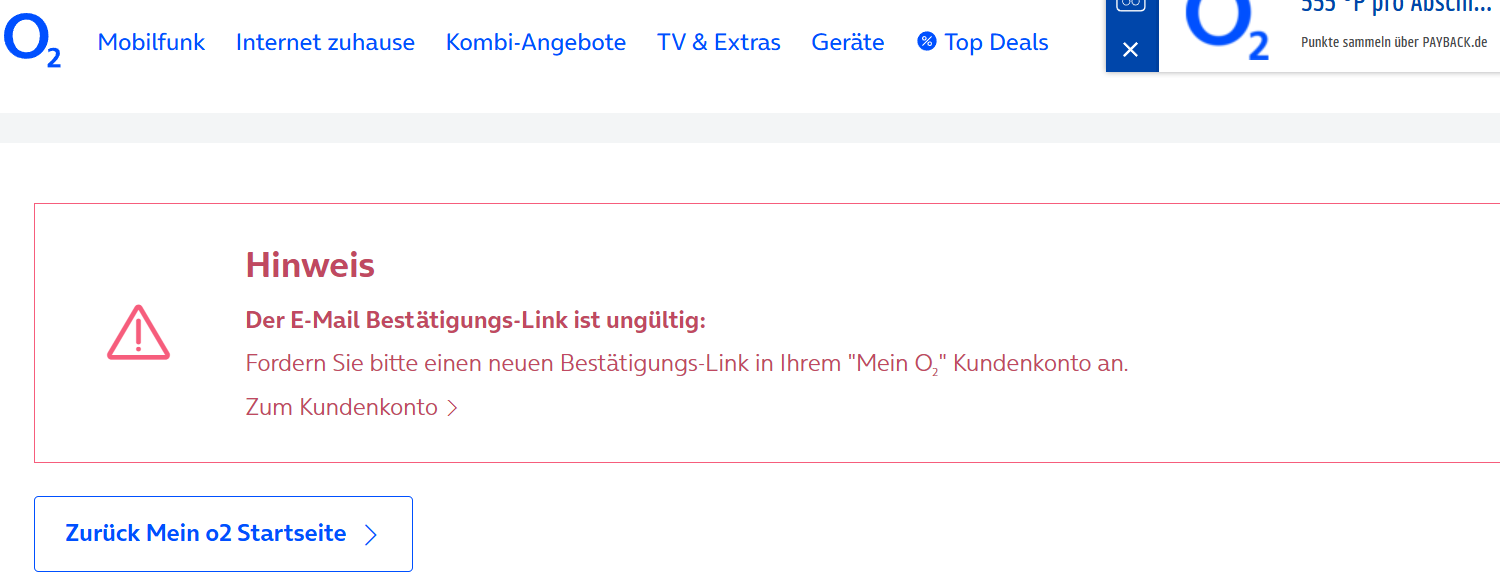
Task: Open the TV & Extras menu
Action: pyautogui.click(x=719, y=42)
